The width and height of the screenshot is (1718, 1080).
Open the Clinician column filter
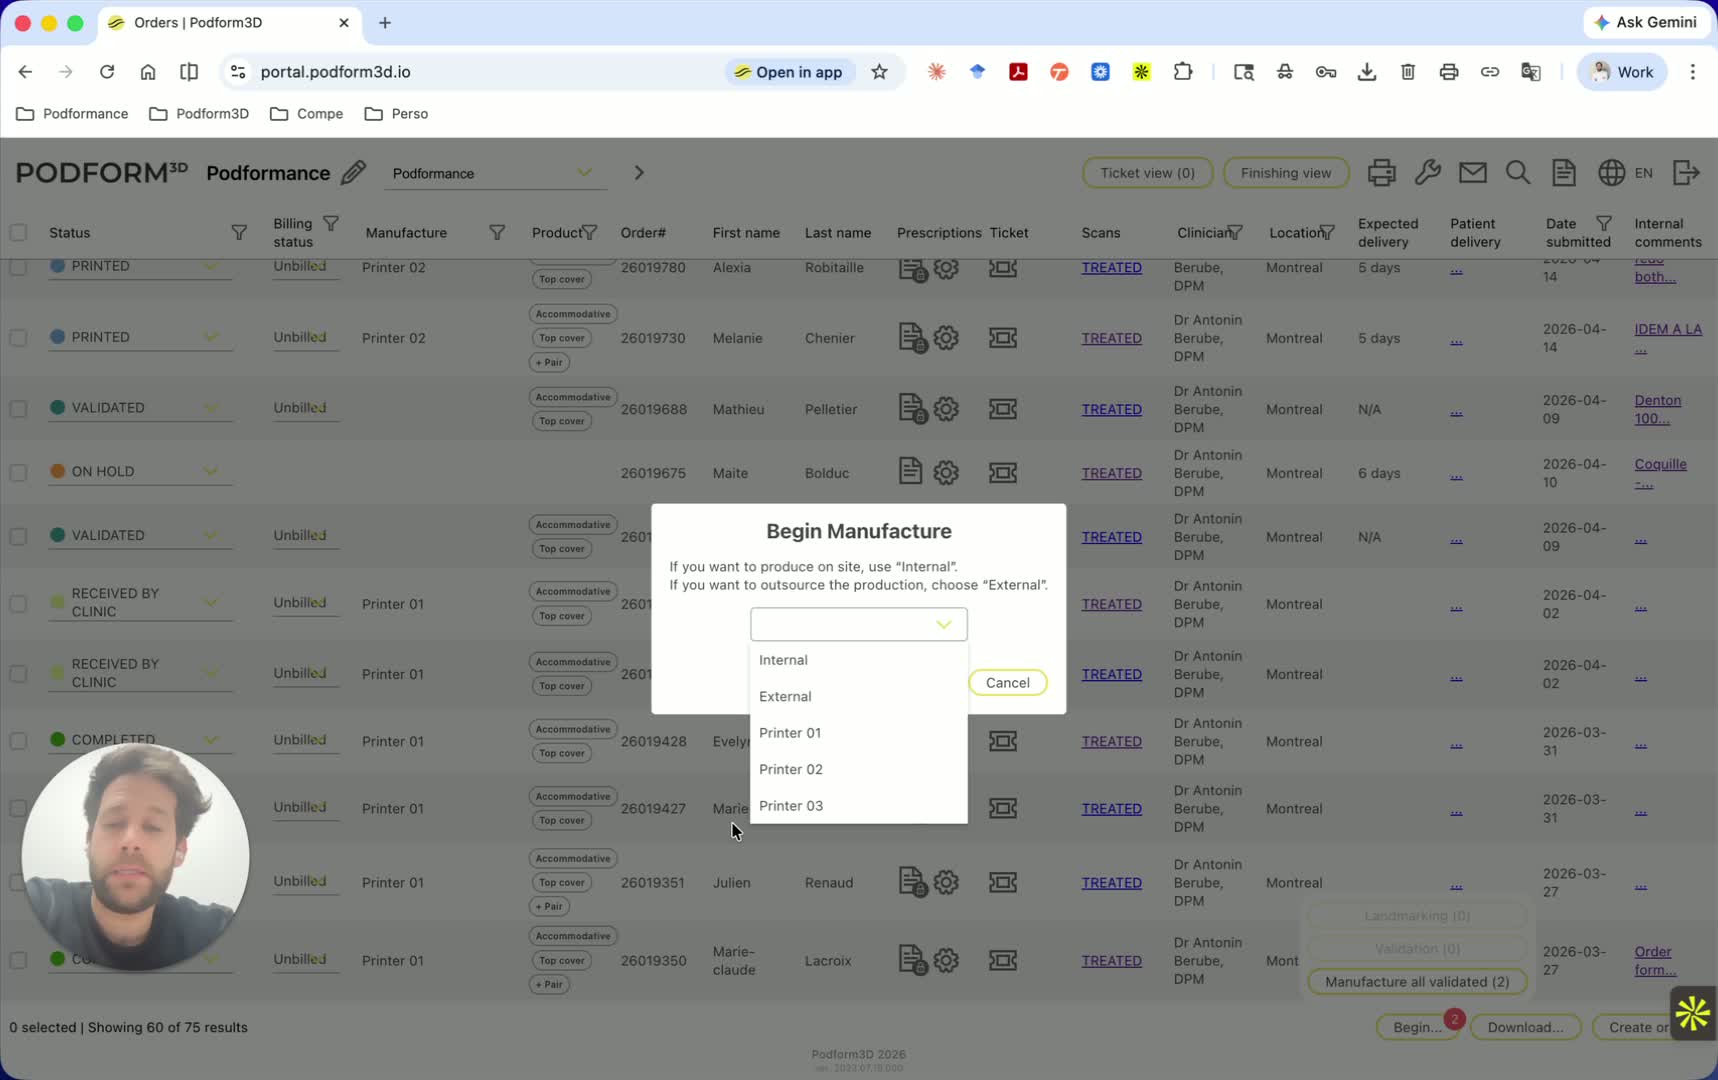[x=1236, y=233]
